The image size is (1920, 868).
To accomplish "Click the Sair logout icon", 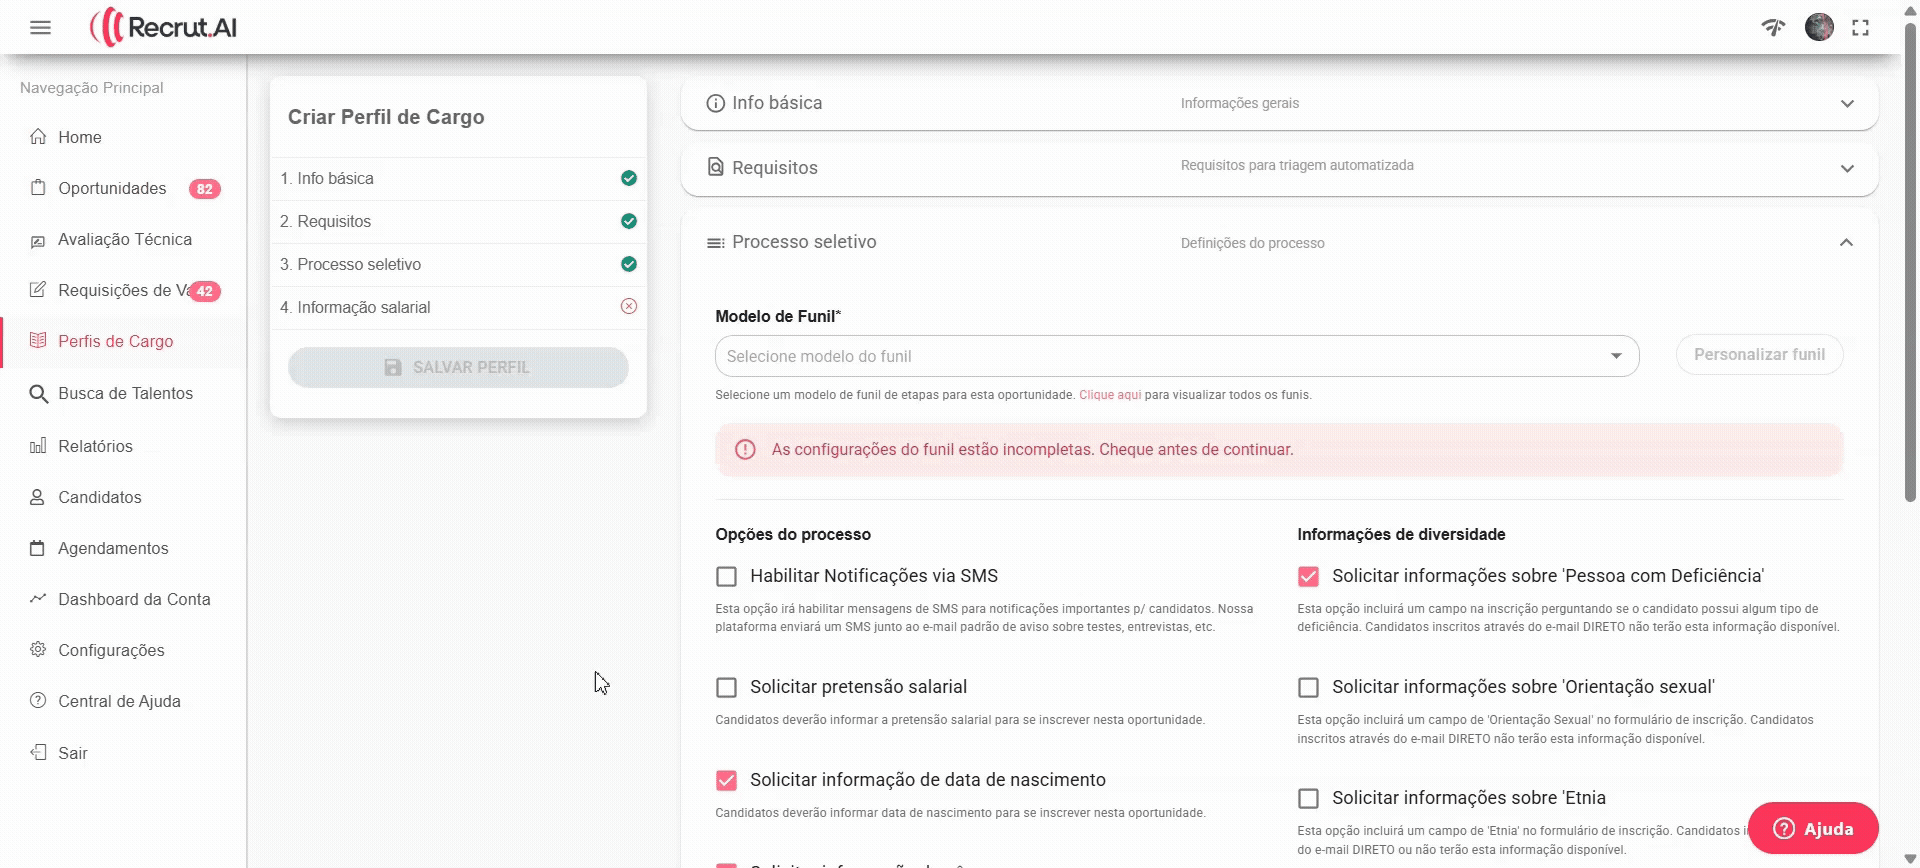I will (38, 753).
